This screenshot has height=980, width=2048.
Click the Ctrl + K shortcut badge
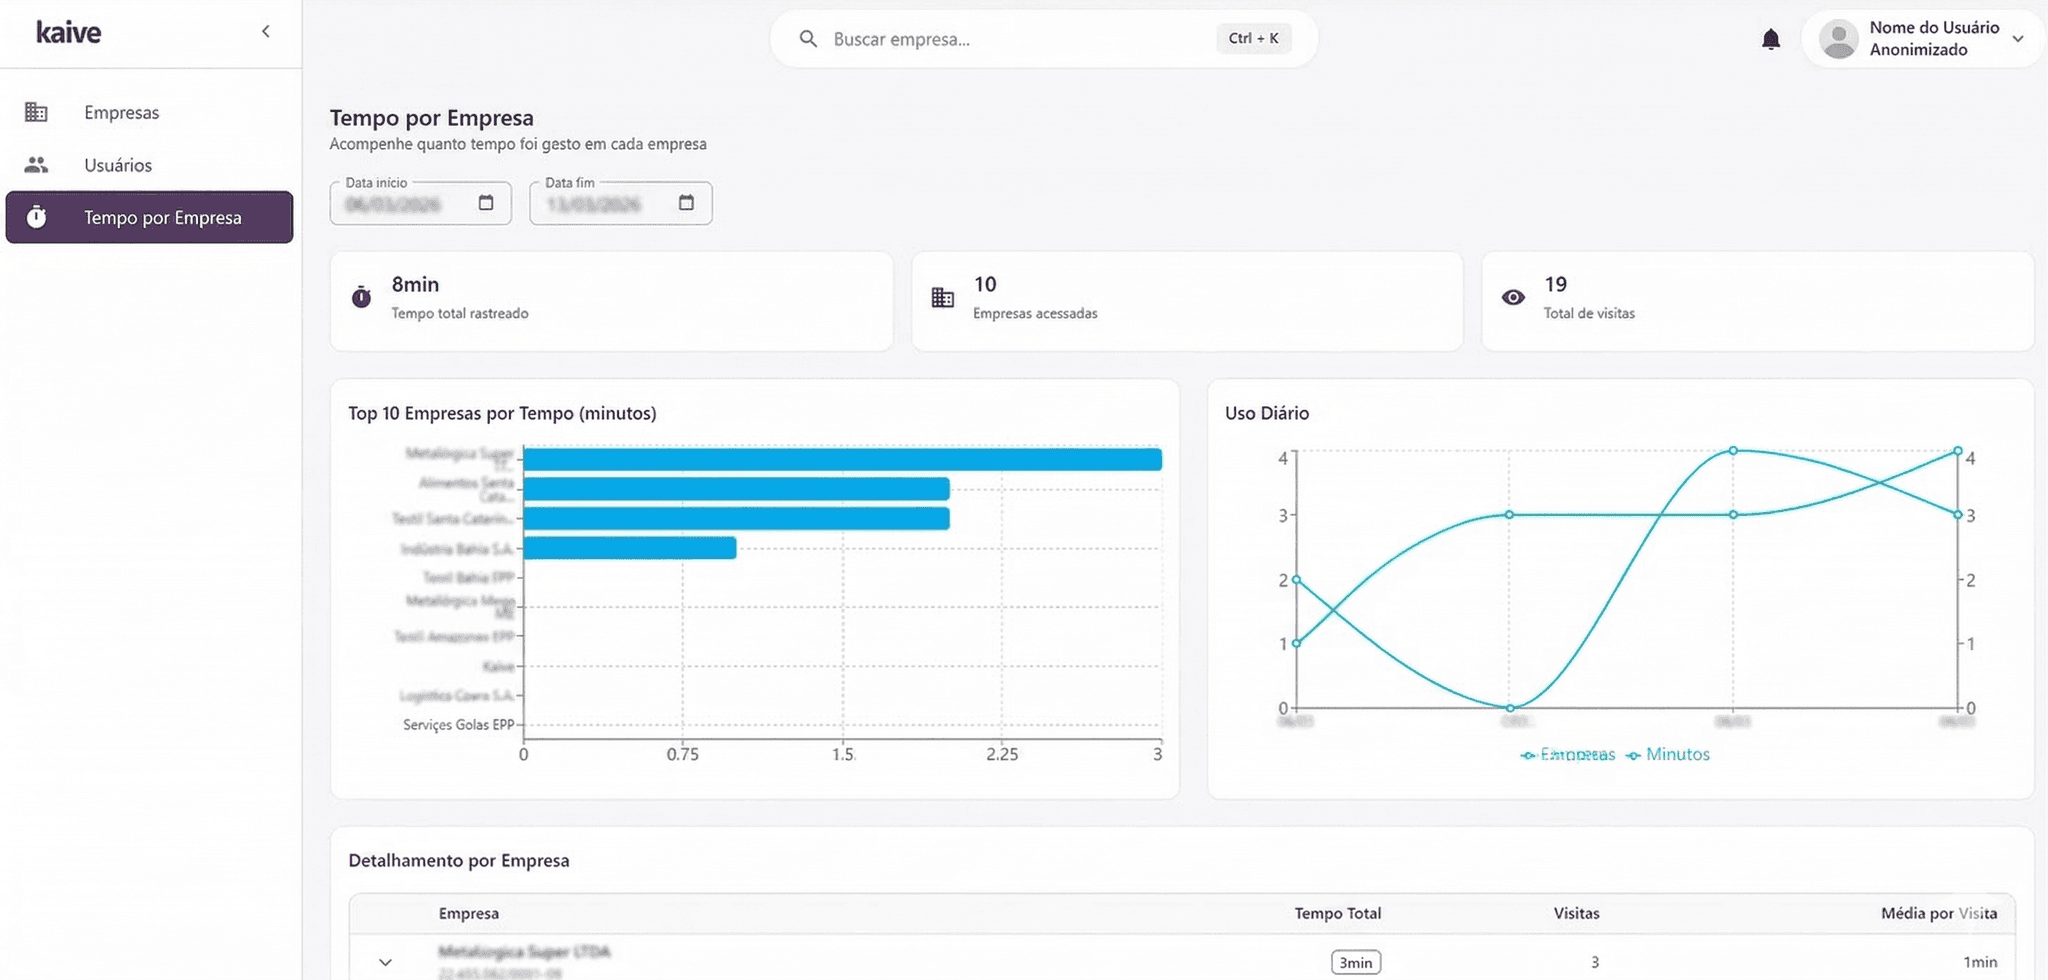pyautogui.click(x=1253, y=38)
